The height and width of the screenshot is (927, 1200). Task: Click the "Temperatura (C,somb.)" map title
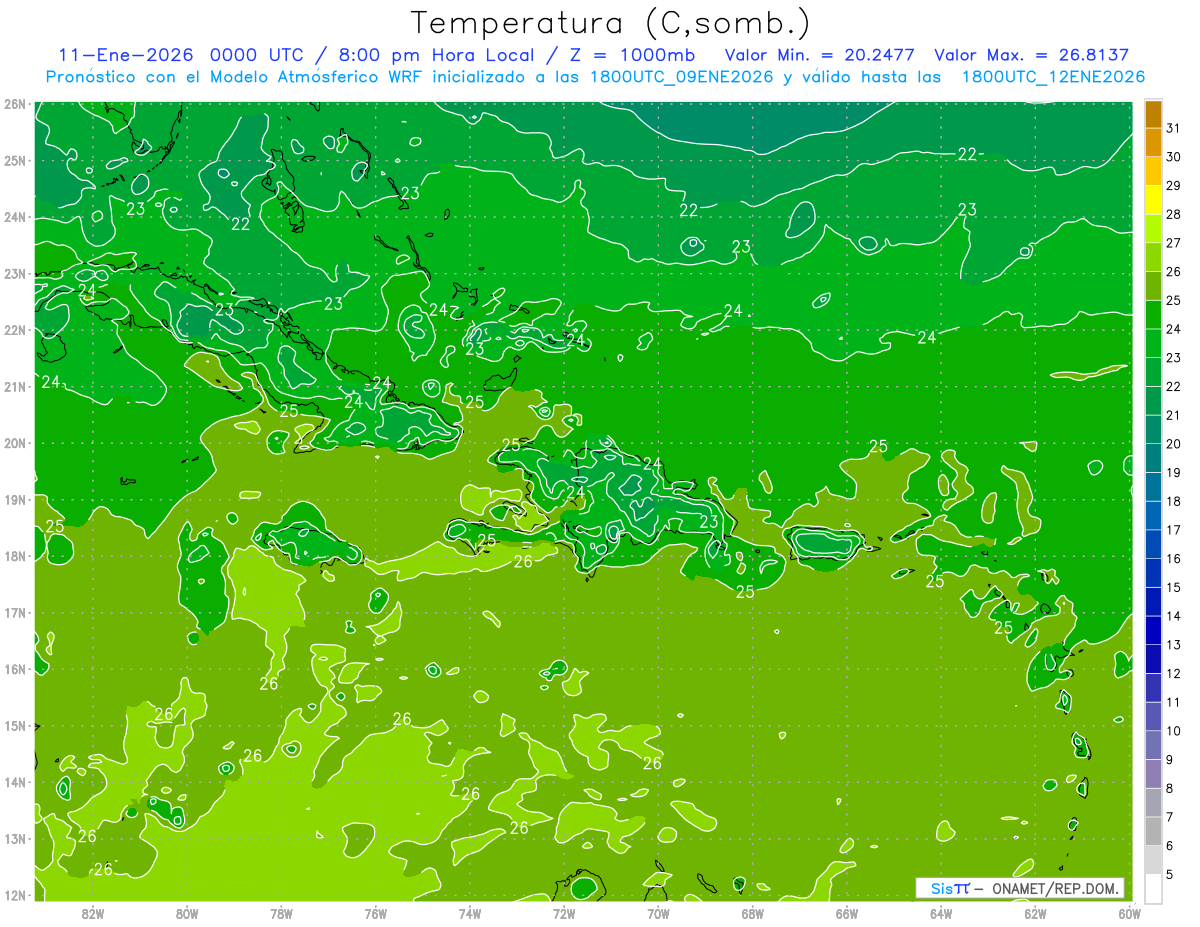611,24
